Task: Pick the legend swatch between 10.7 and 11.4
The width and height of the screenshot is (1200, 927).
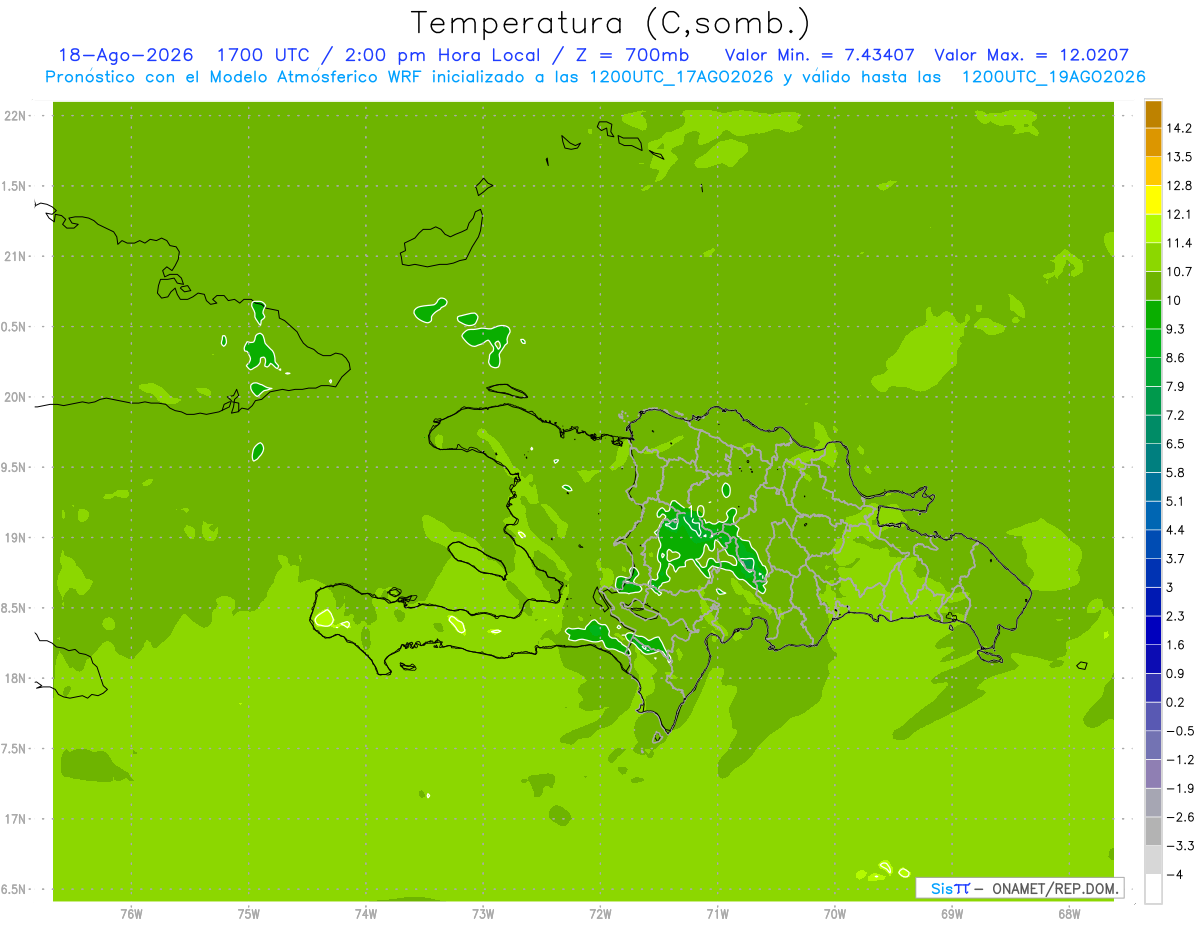Action: pyautogui.click(x=1153, y=258)
